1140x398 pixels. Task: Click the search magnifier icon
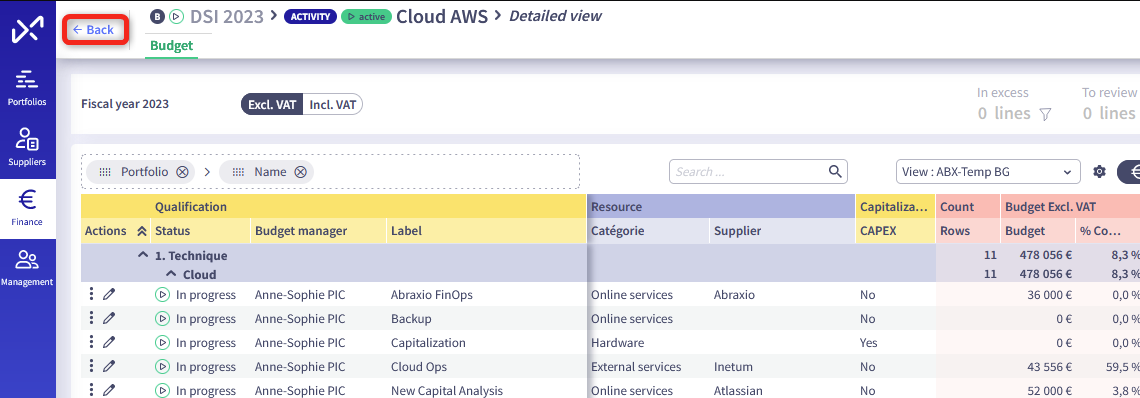tap(835, 172)
